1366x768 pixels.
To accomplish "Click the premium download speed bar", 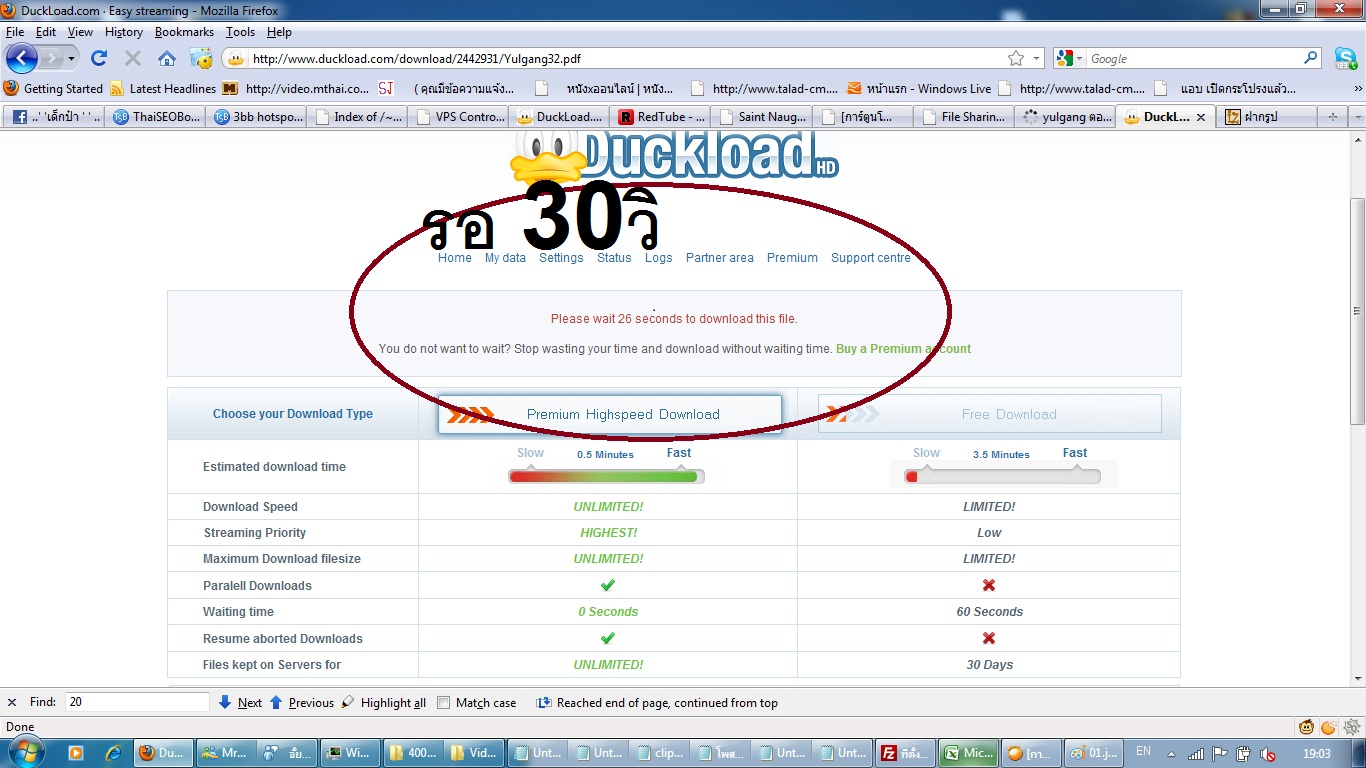I will click(x=606, y=476).
